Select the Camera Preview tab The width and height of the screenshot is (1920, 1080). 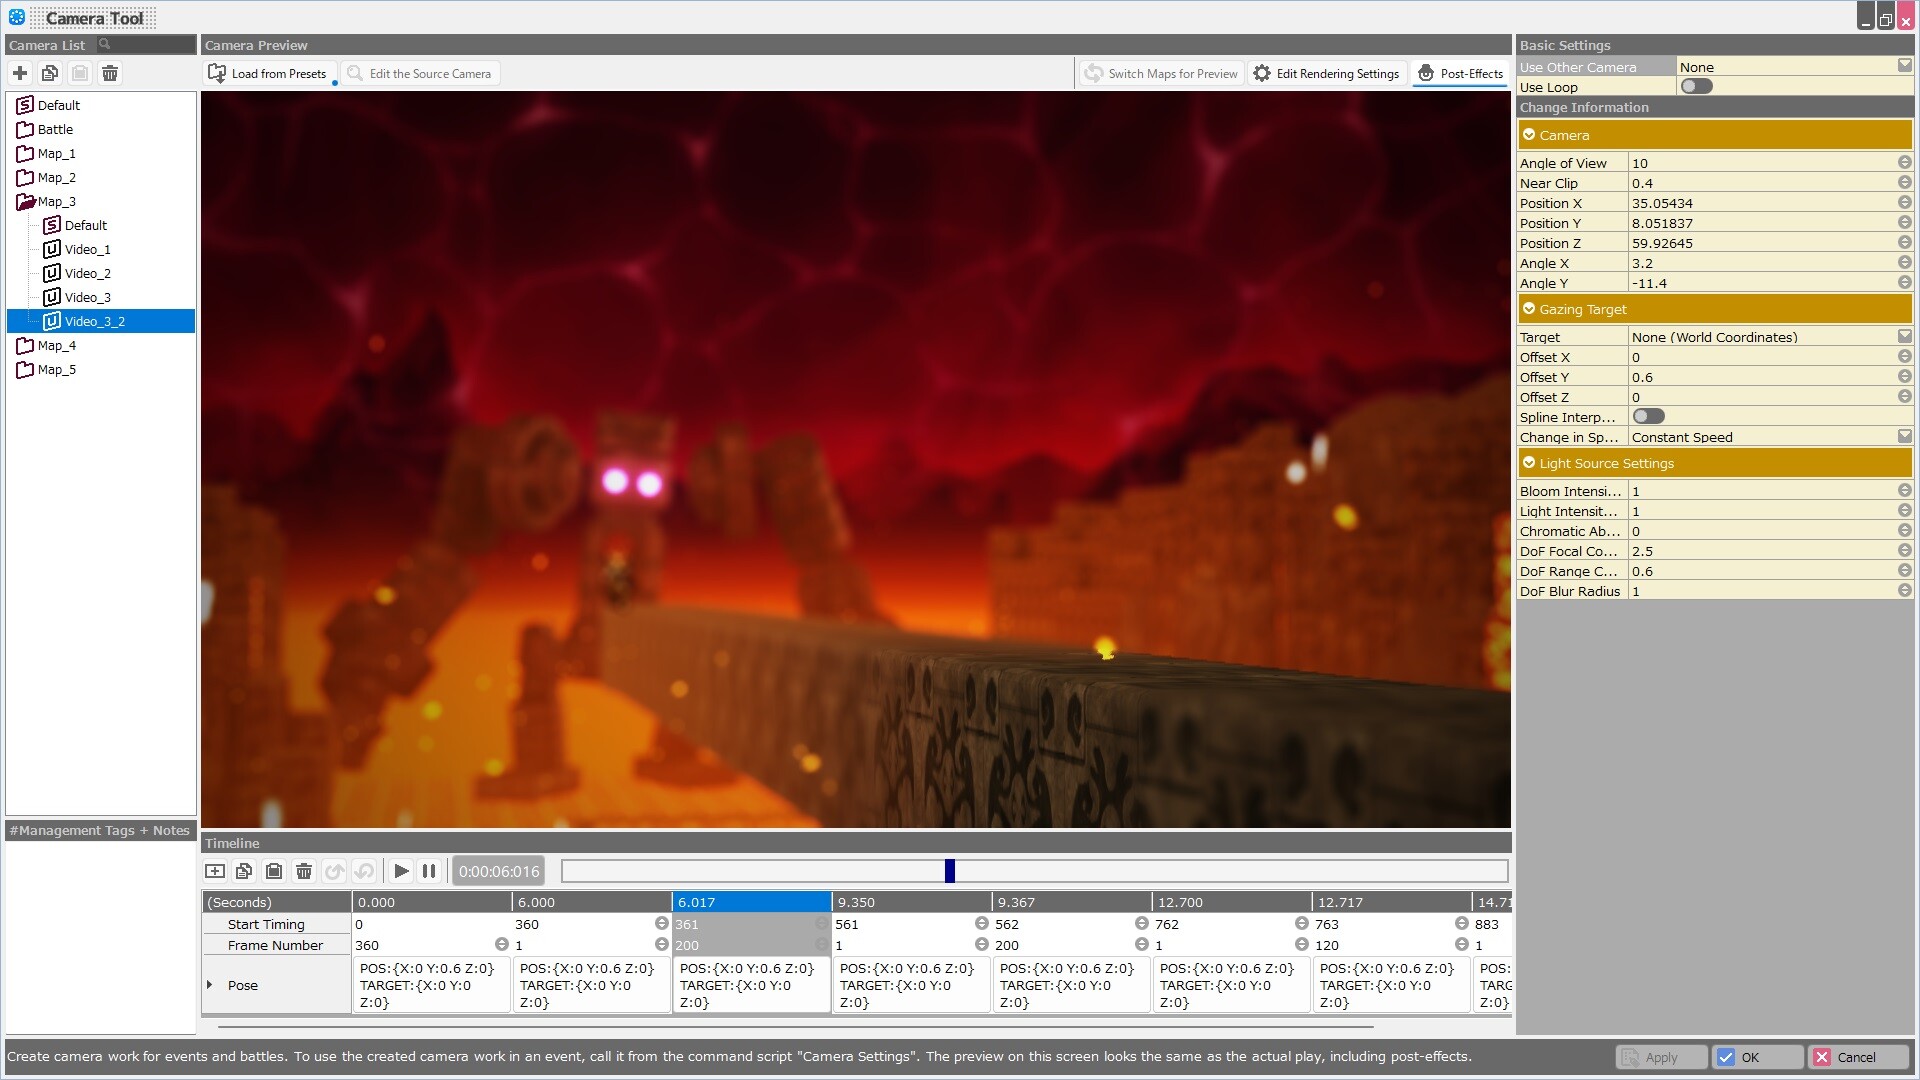click(x=256, y=45)
